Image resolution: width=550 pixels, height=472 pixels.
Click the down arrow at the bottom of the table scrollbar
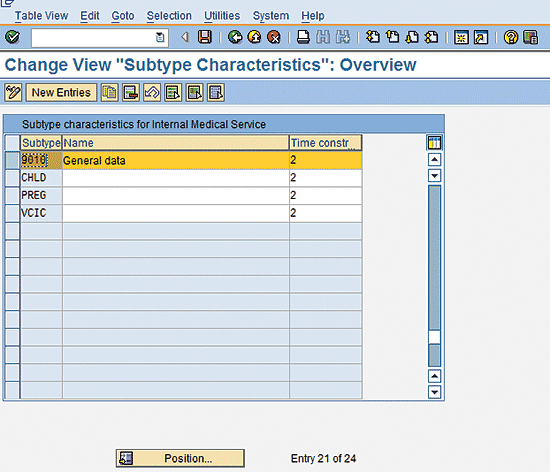(434, 392)
